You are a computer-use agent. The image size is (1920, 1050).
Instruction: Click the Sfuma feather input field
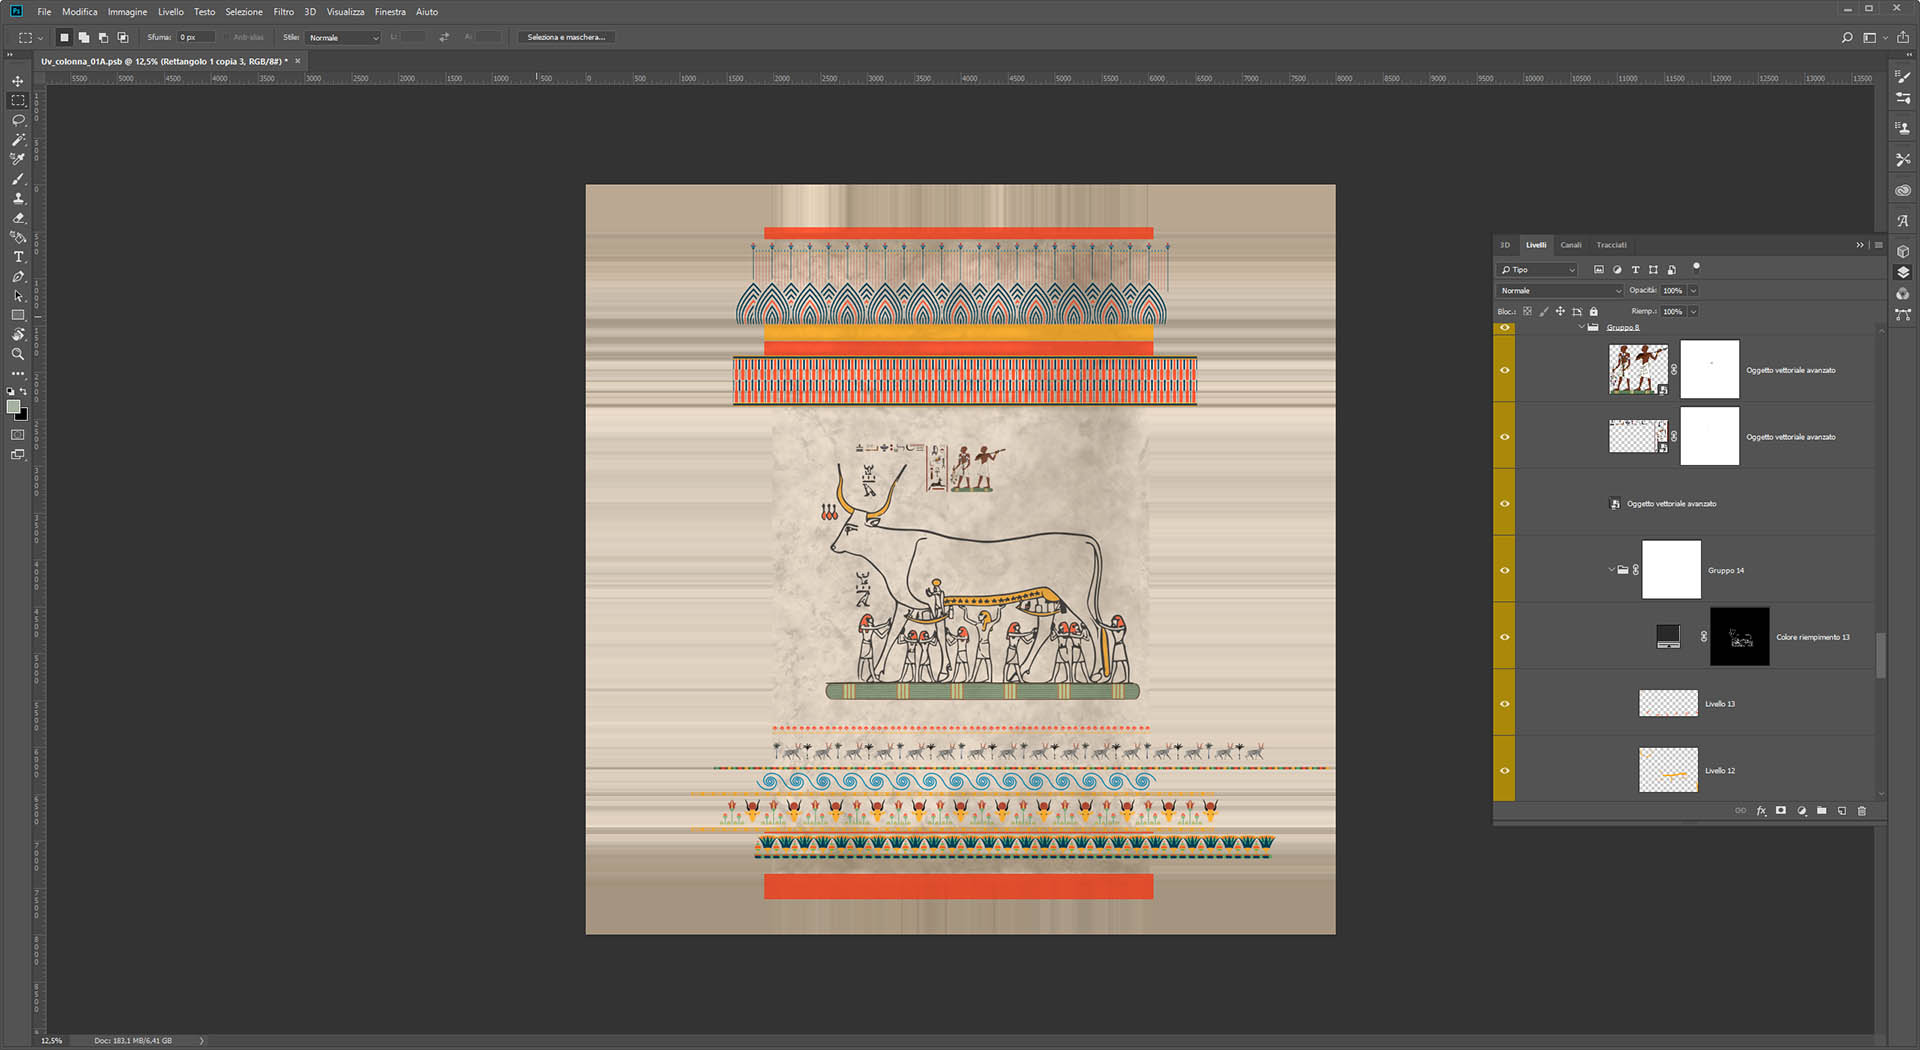coord(195,37)
